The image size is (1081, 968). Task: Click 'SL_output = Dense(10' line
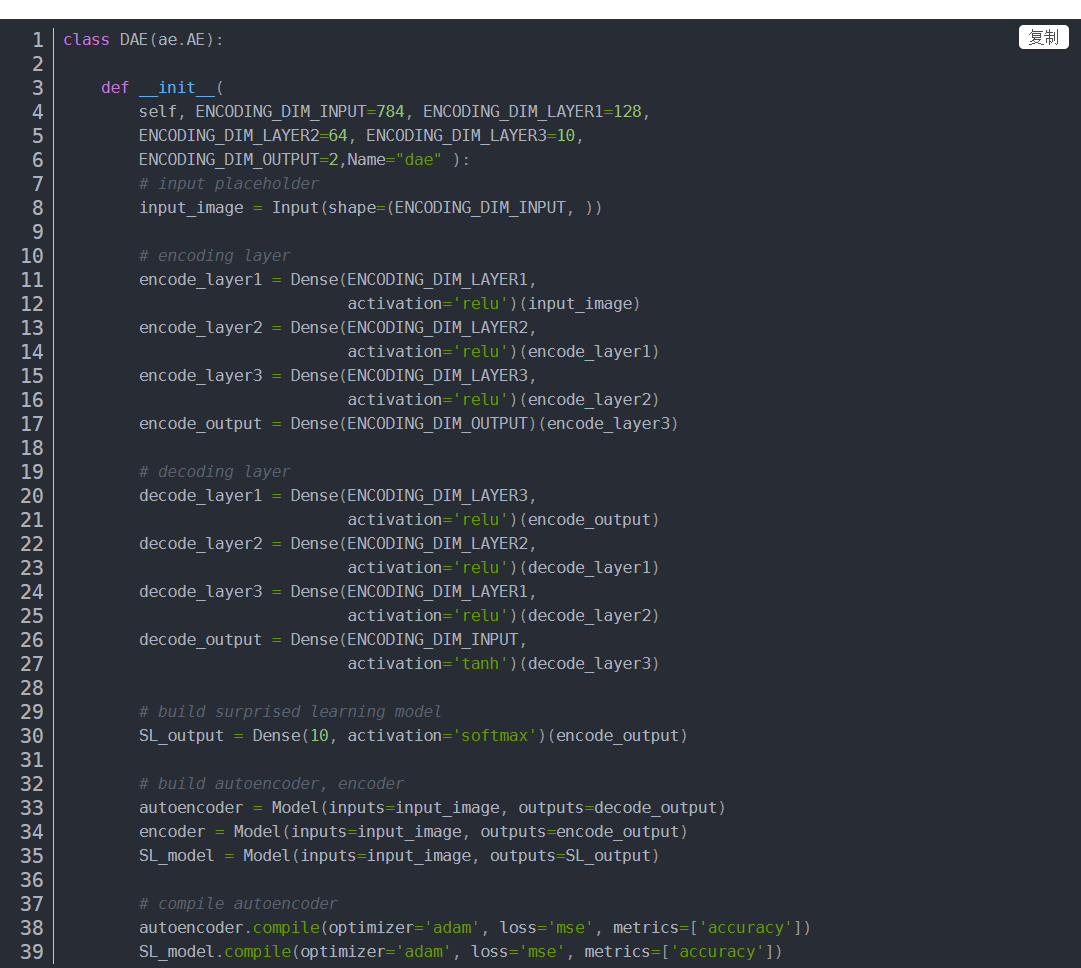pyautogui.click(x=413, y=736)
